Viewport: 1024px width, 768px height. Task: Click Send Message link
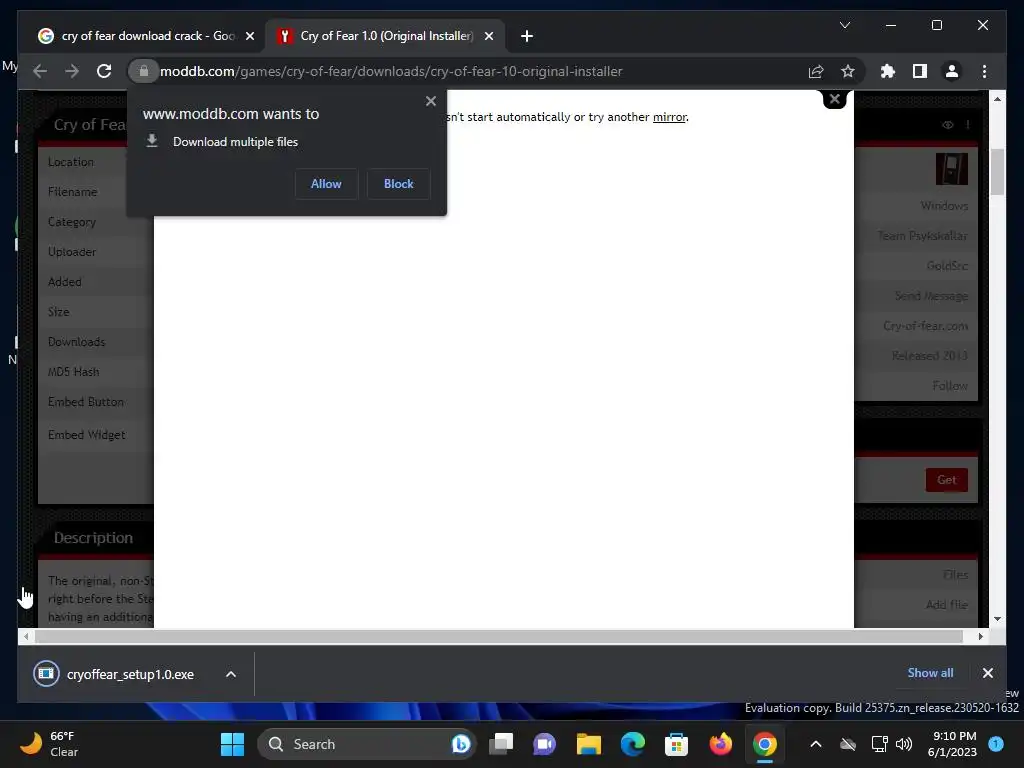coord(931,296)
